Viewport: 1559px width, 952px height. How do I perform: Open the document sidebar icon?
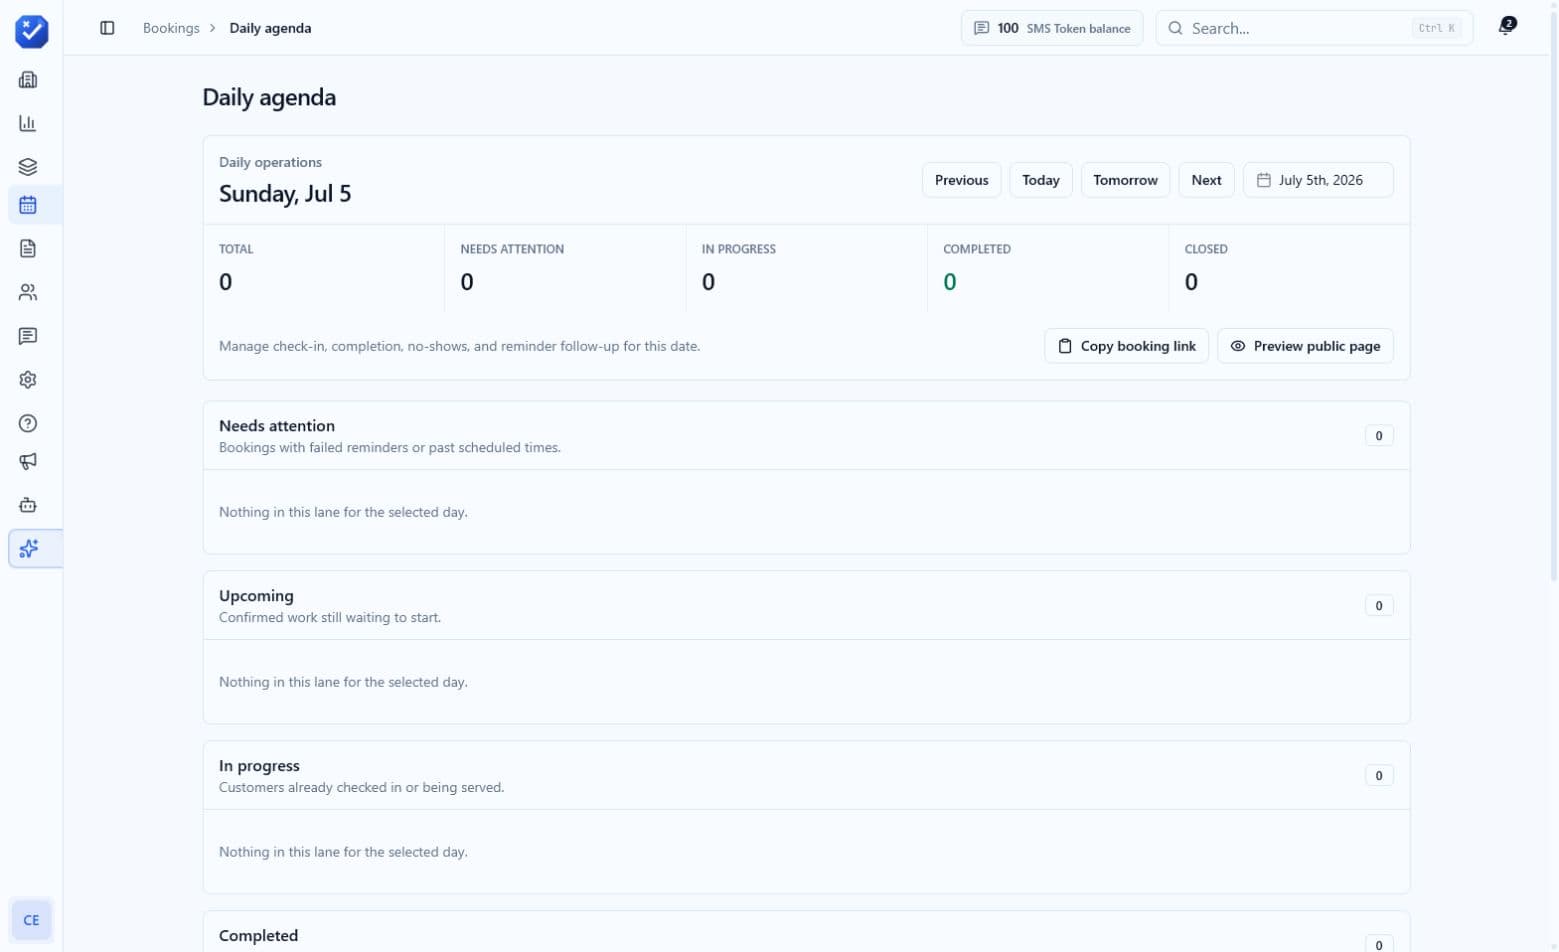(x=28, y=248)
